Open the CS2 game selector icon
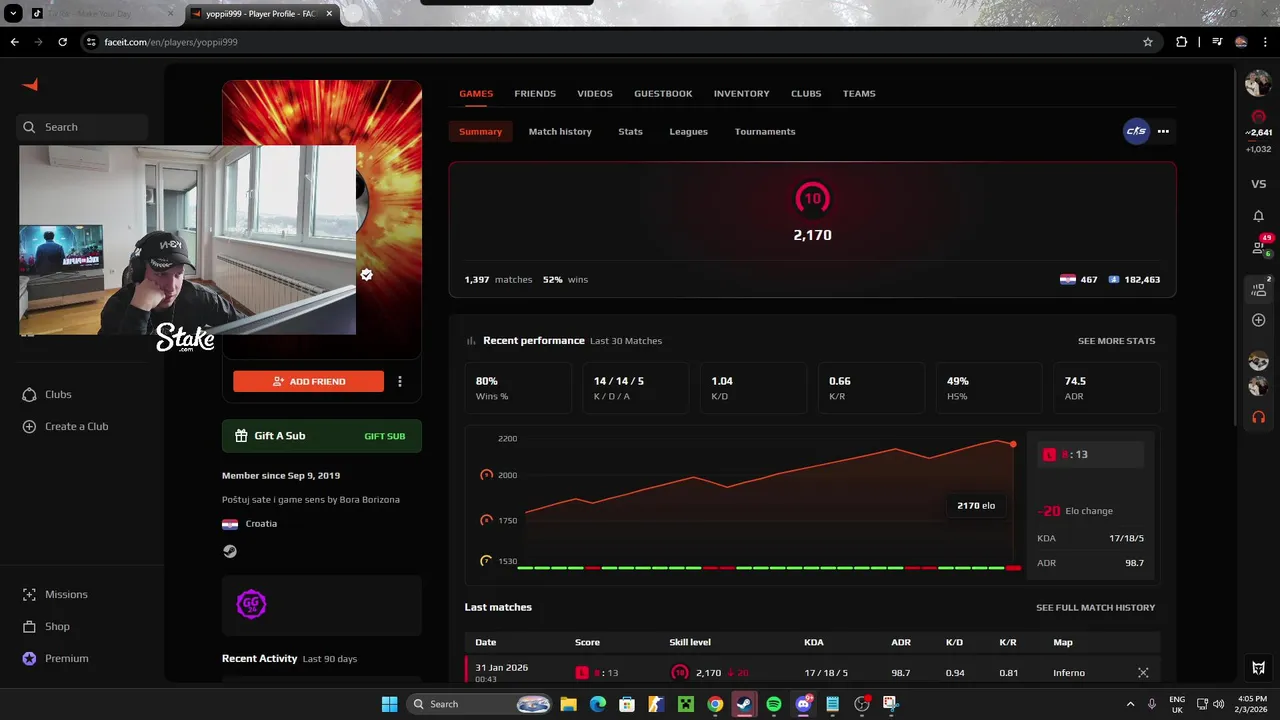 tap(1136, 131)
